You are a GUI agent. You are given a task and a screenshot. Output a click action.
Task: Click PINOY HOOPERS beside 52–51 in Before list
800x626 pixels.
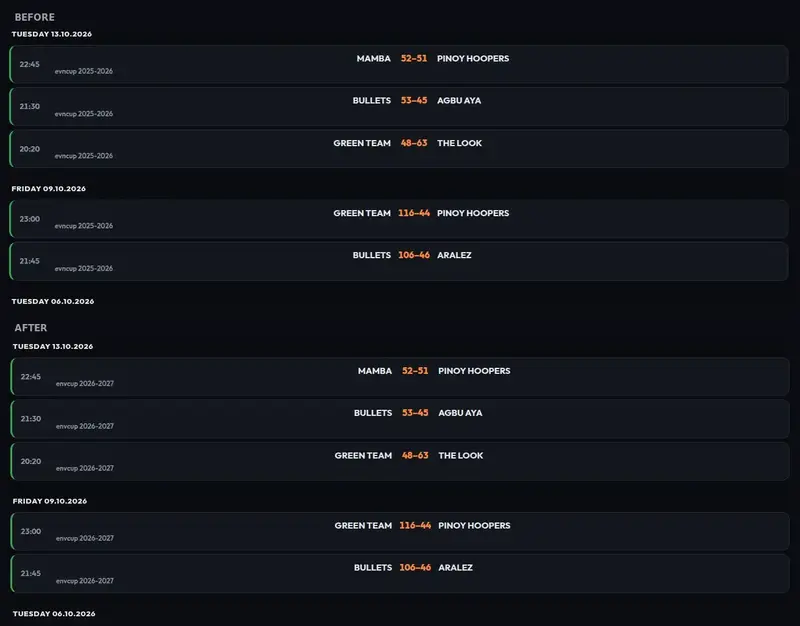coord(473,59)
